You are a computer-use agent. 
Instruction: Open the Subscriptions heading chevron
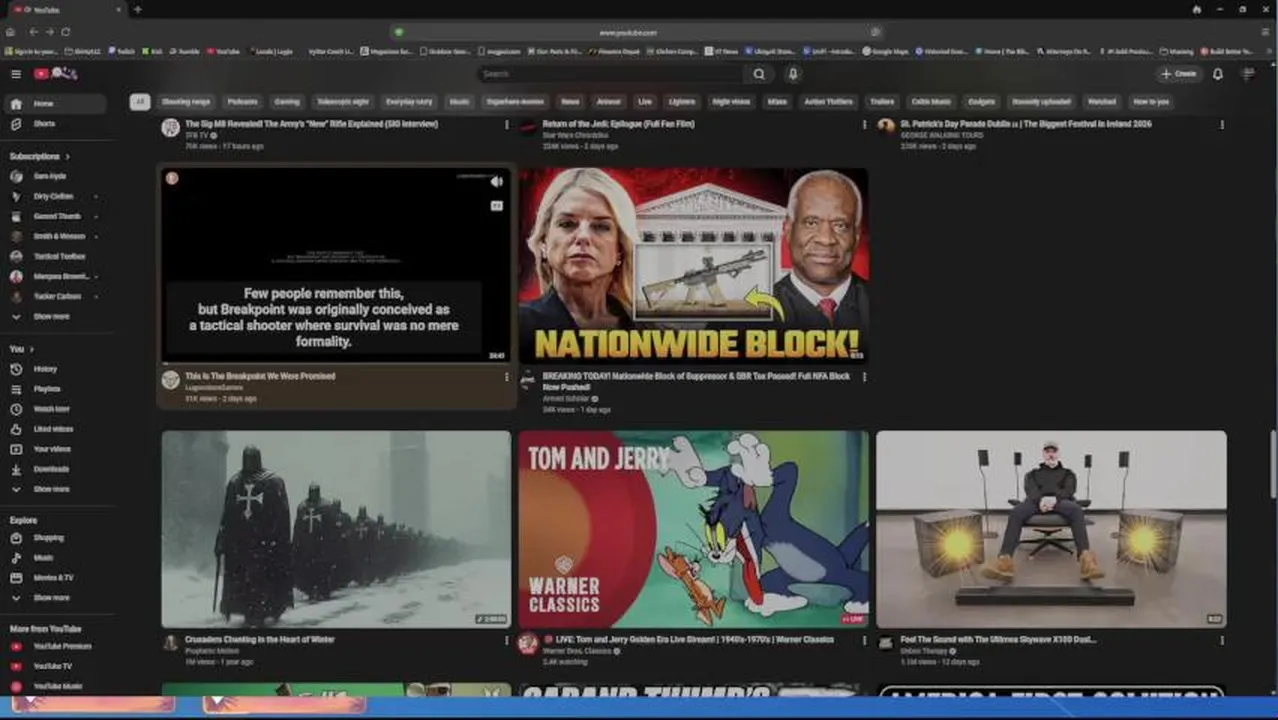(x=68, y=157)
